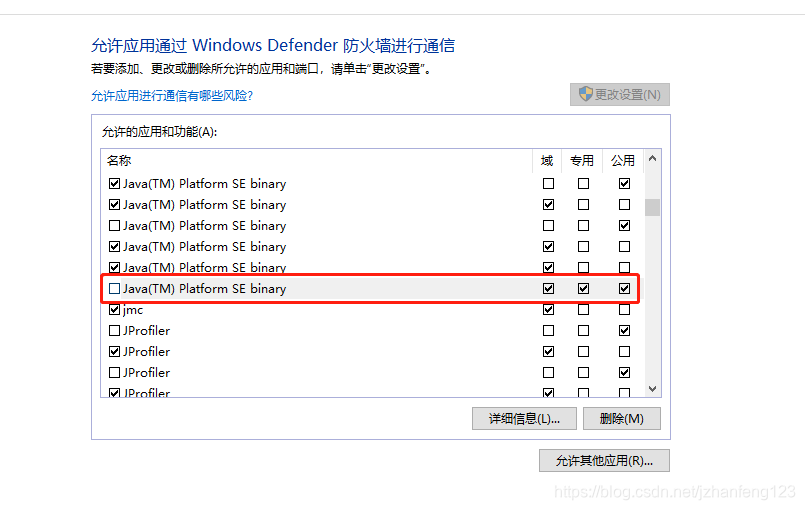Toggle the jmc name checkbox
805x510 pixels.
[114, 310]
